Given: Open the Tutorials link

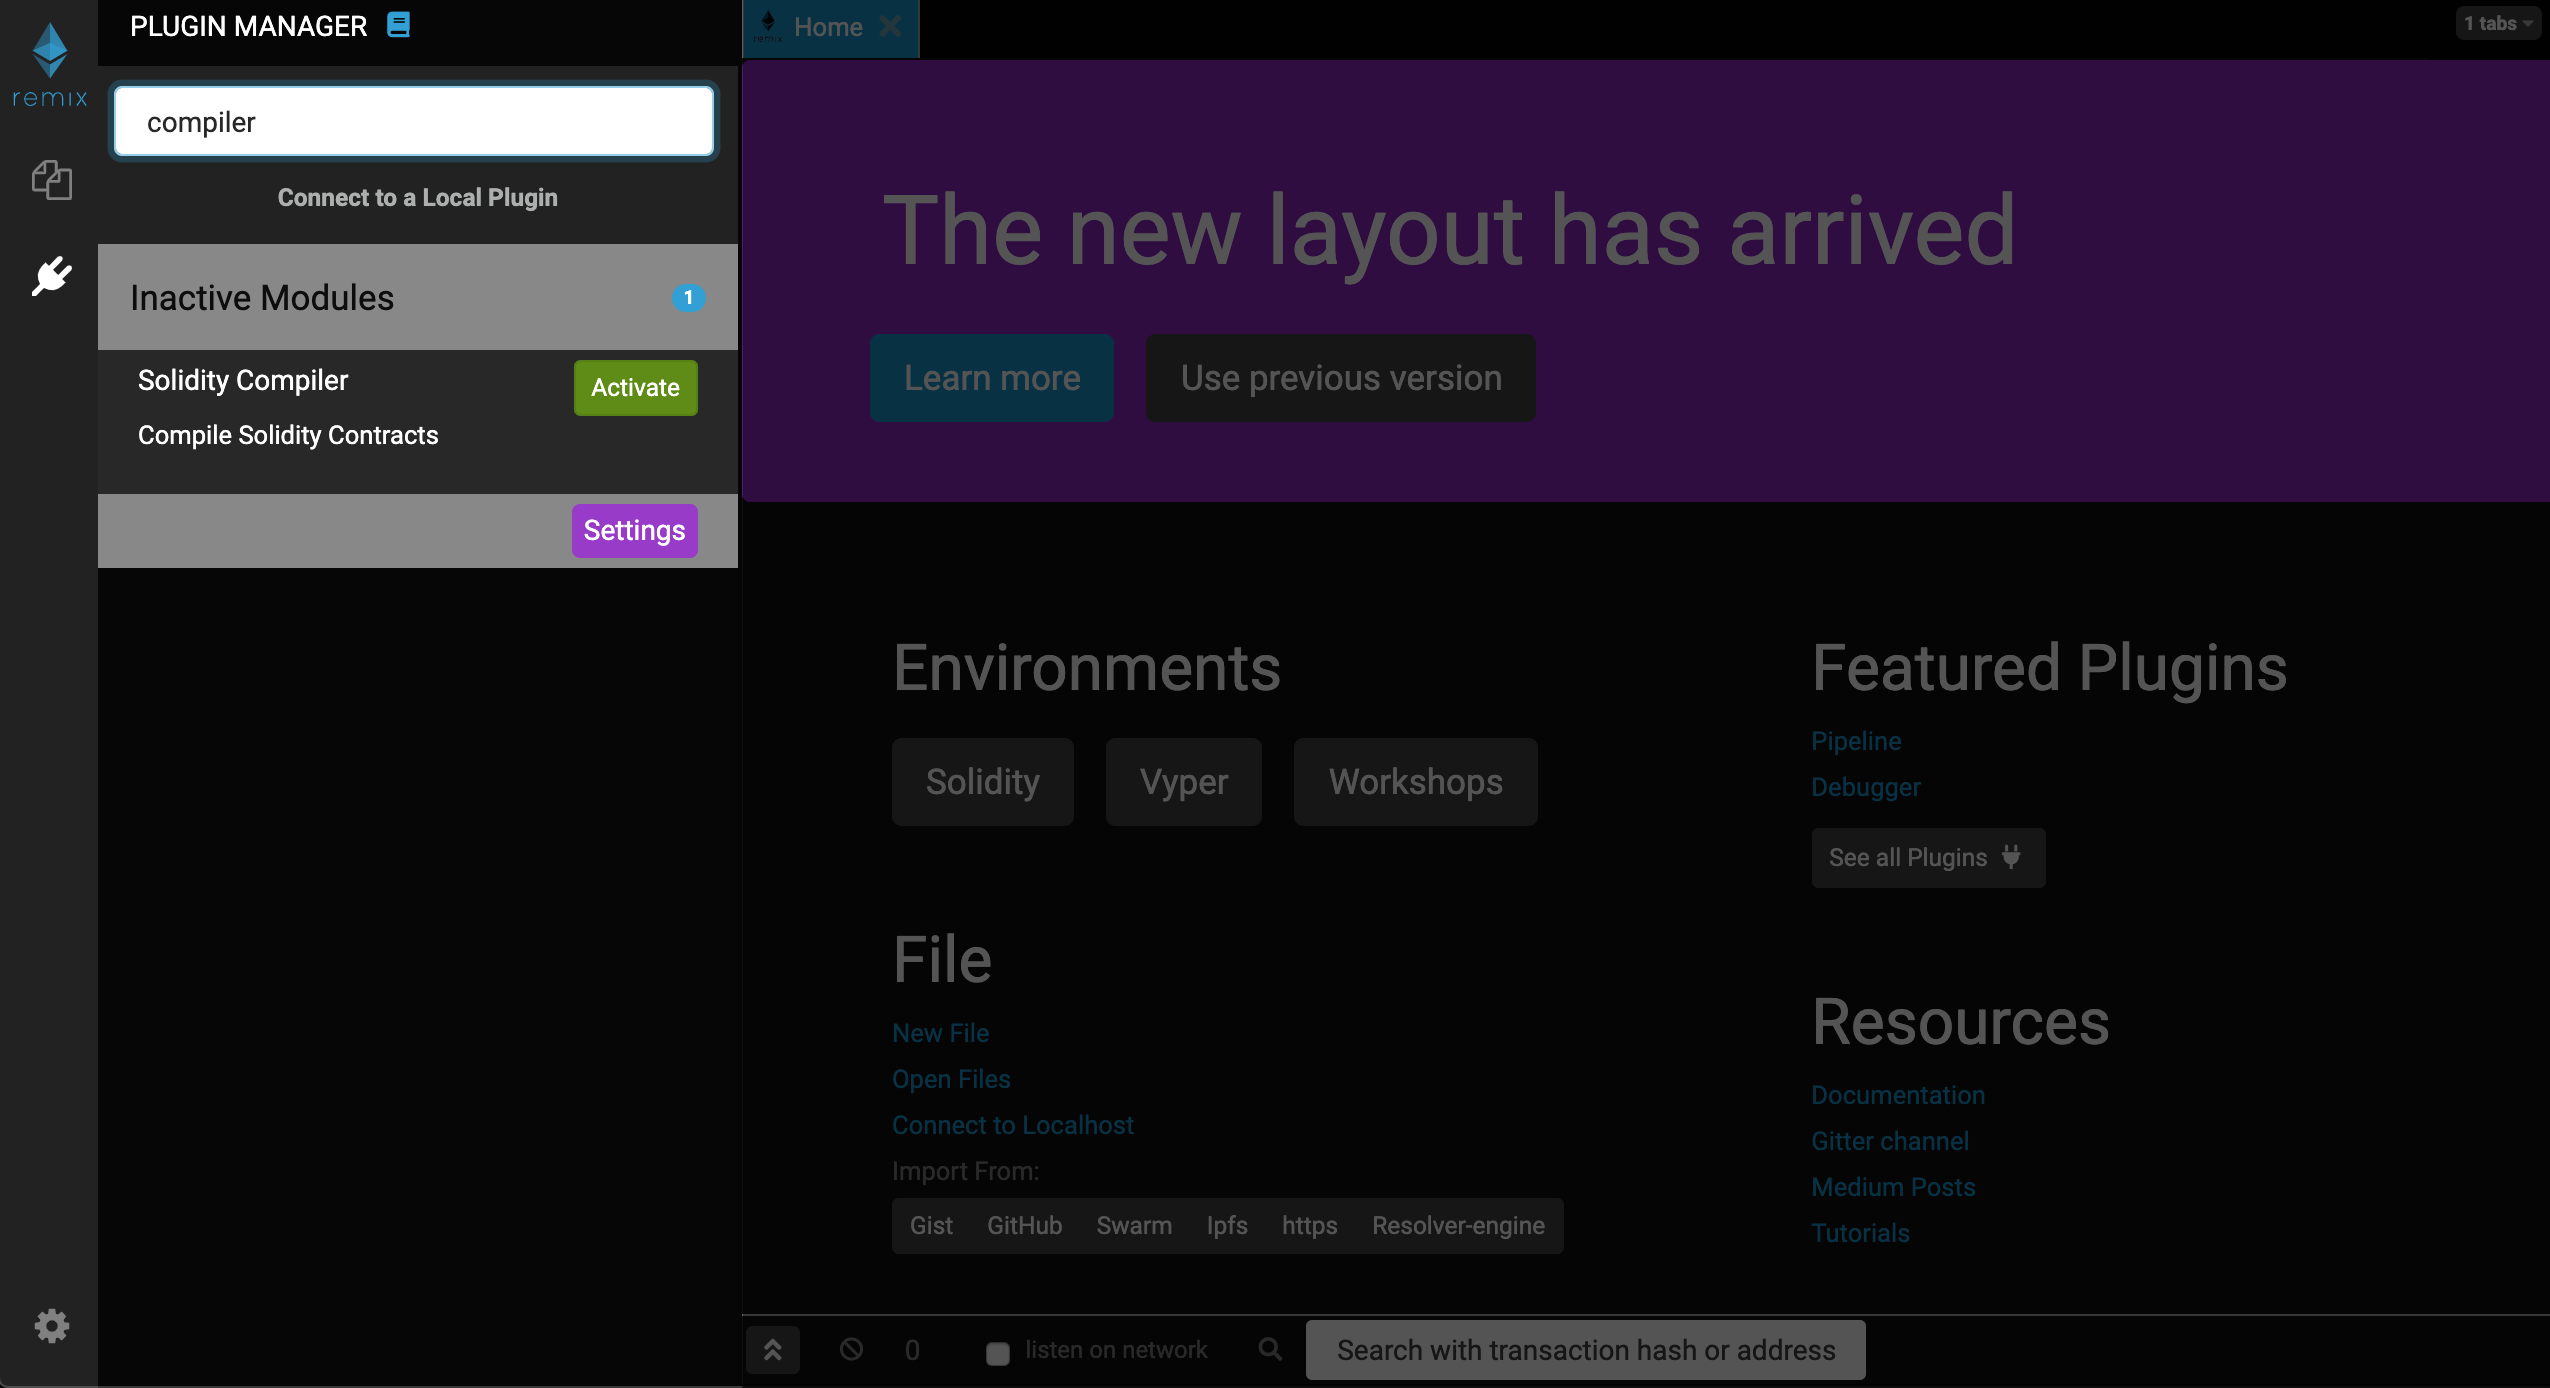Looking at the screenshot, I should pyautogui.click(x=1860, y=1233).
